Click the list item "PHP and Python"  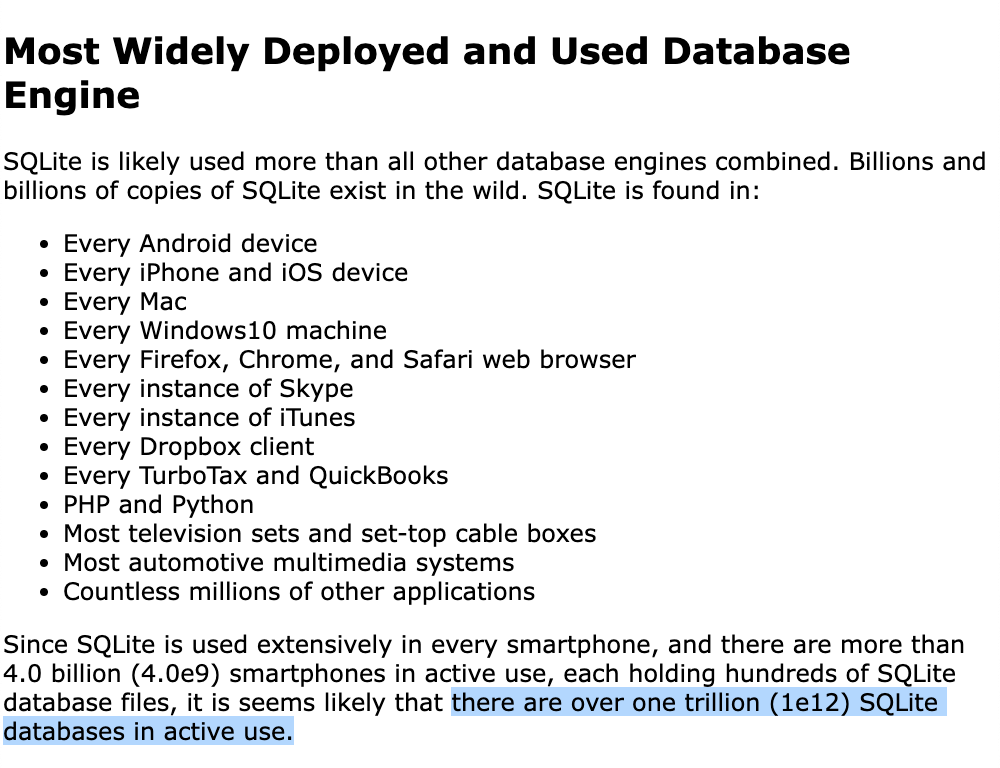158,505
